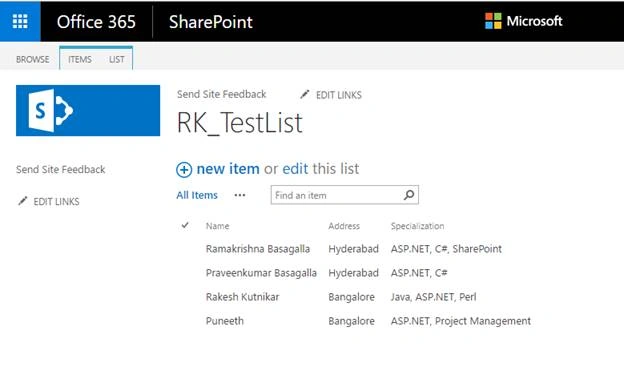Click the SharePoint header link
Viewport: 624px width, 371px height.
pyautogui.click(x=211, y=21)
